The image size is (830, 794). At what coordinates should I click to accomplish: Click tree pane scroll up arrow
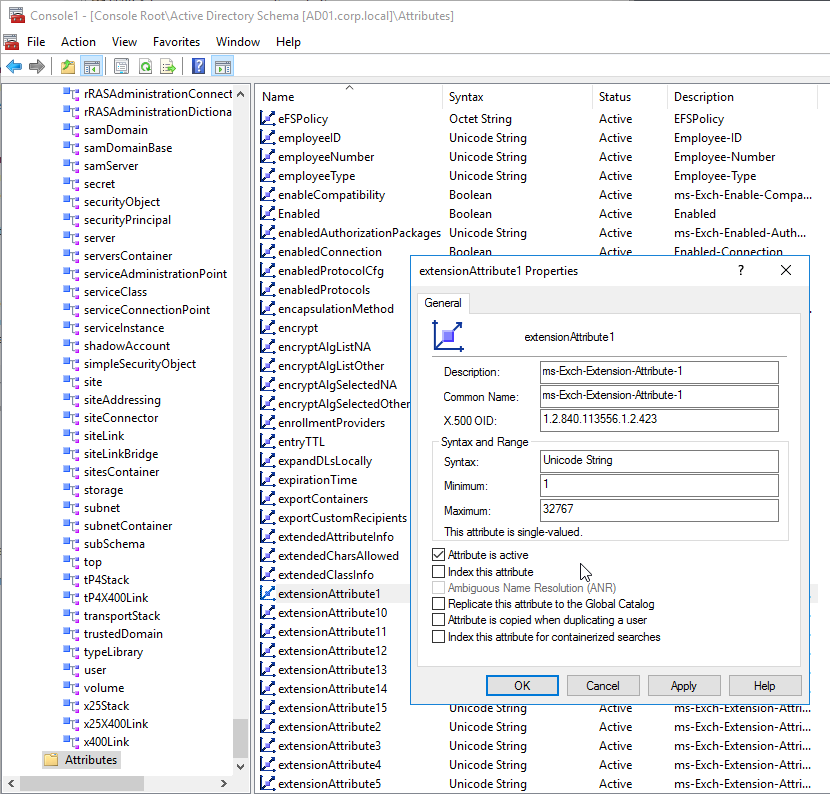240,94
